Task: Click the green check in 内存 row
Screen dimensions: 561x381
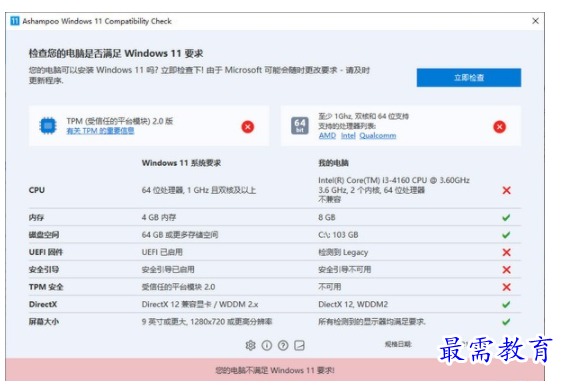Action: pos(506,218)
